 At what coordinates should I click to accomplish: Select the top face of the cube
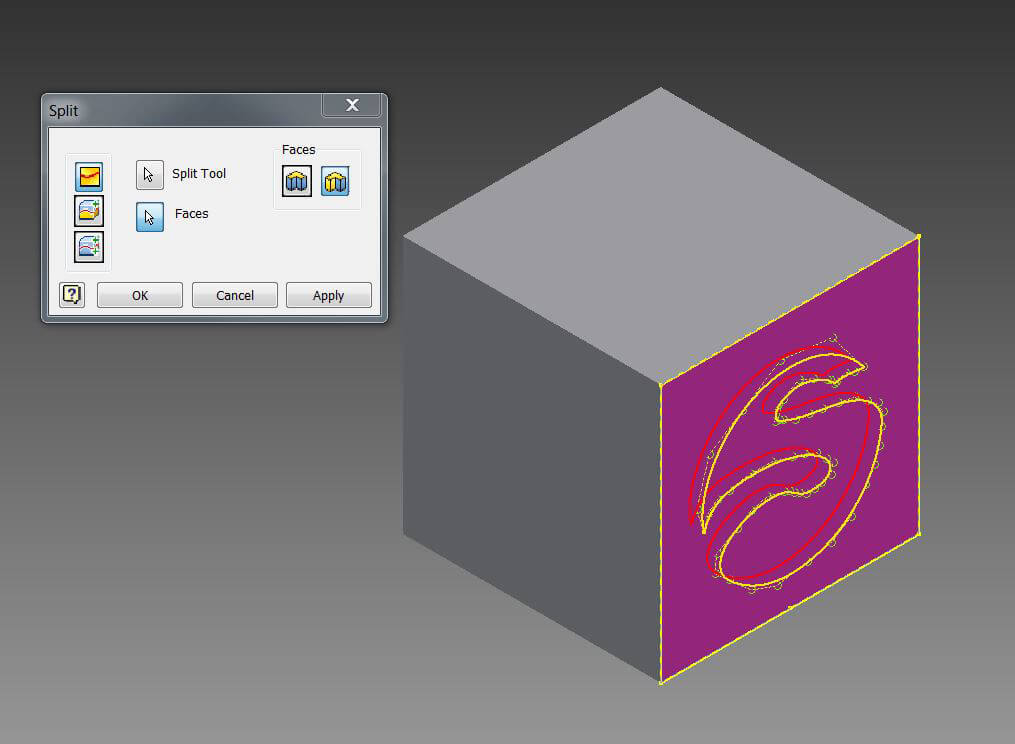pyautogui.click(x=660, y=230)
